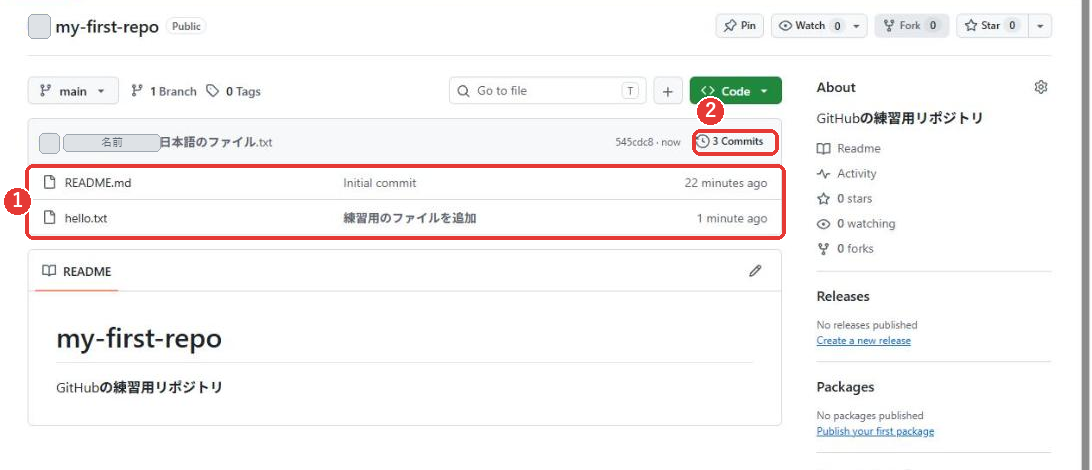Fork the my-first-repo repository

coord(911,26)
